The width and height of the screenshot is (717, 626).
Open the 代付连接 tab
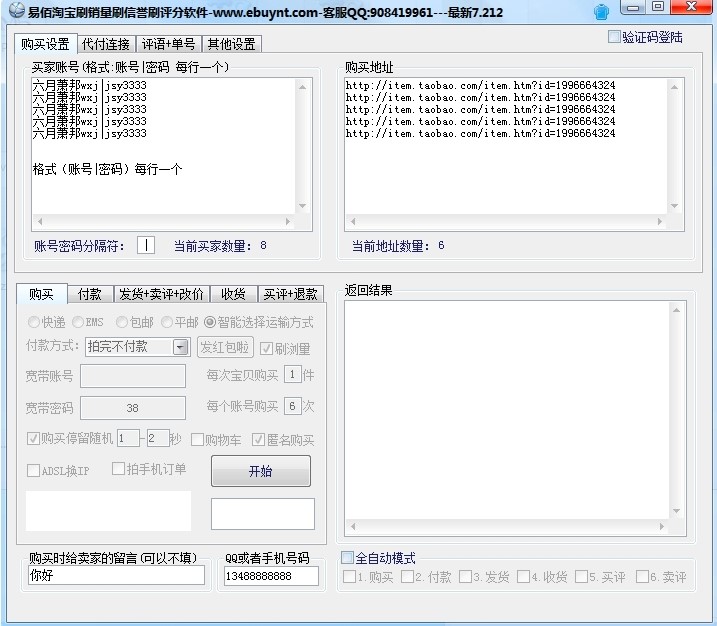pyautogui.click(x=106, y=44)
